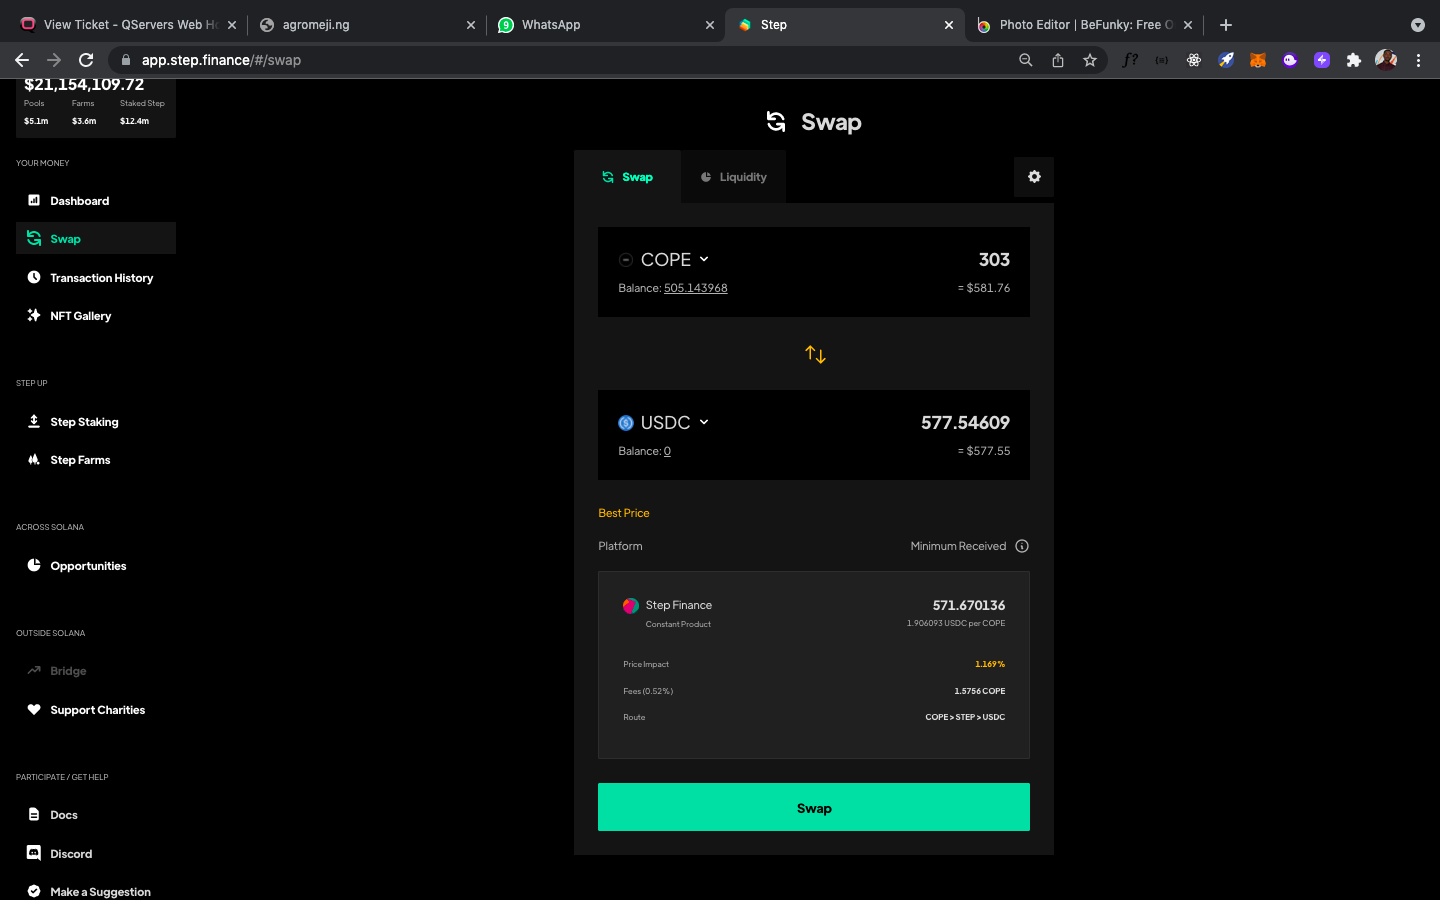Open the MetaMask fox extension

[1258, 60]
